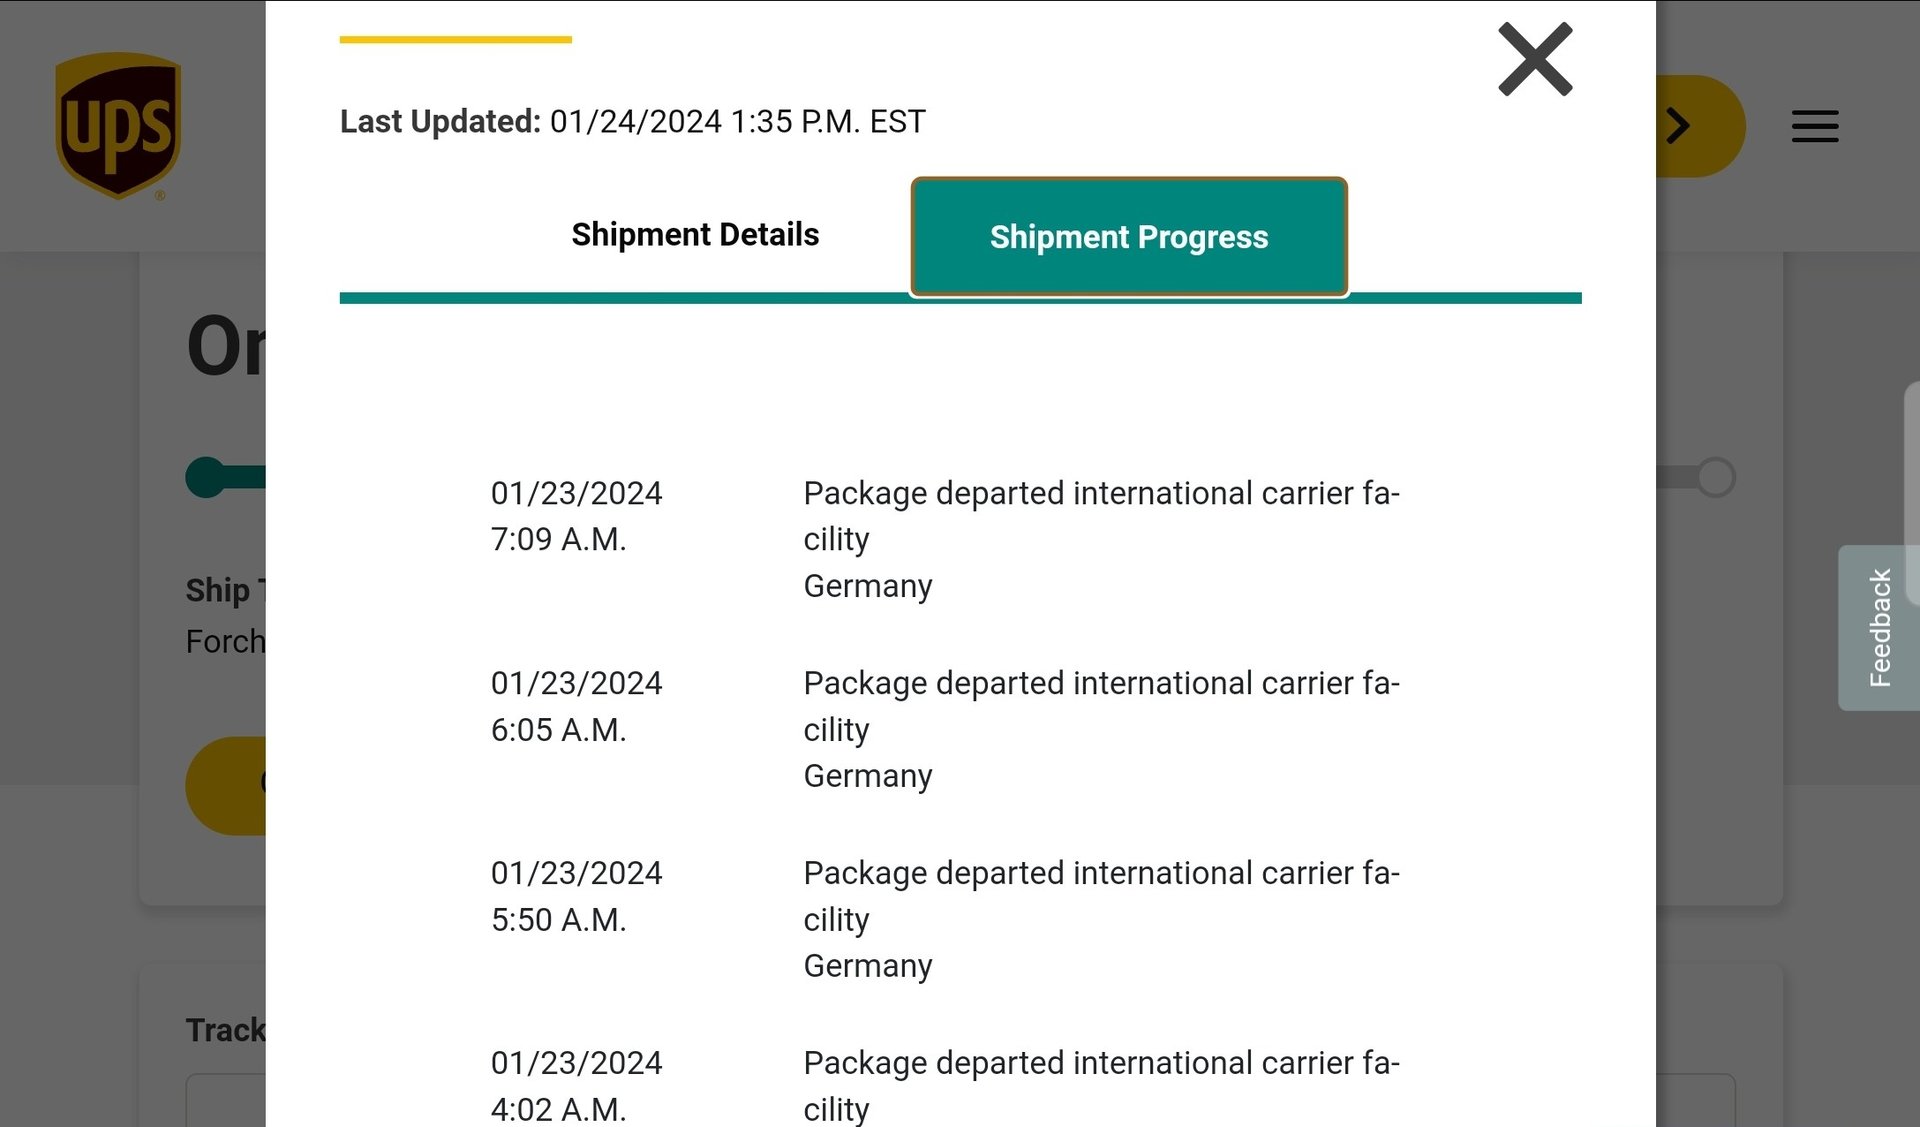Click Germany location under 6:05 A.M. entry
Screen dimensions: 1920x1127
(x=868, y=776)
